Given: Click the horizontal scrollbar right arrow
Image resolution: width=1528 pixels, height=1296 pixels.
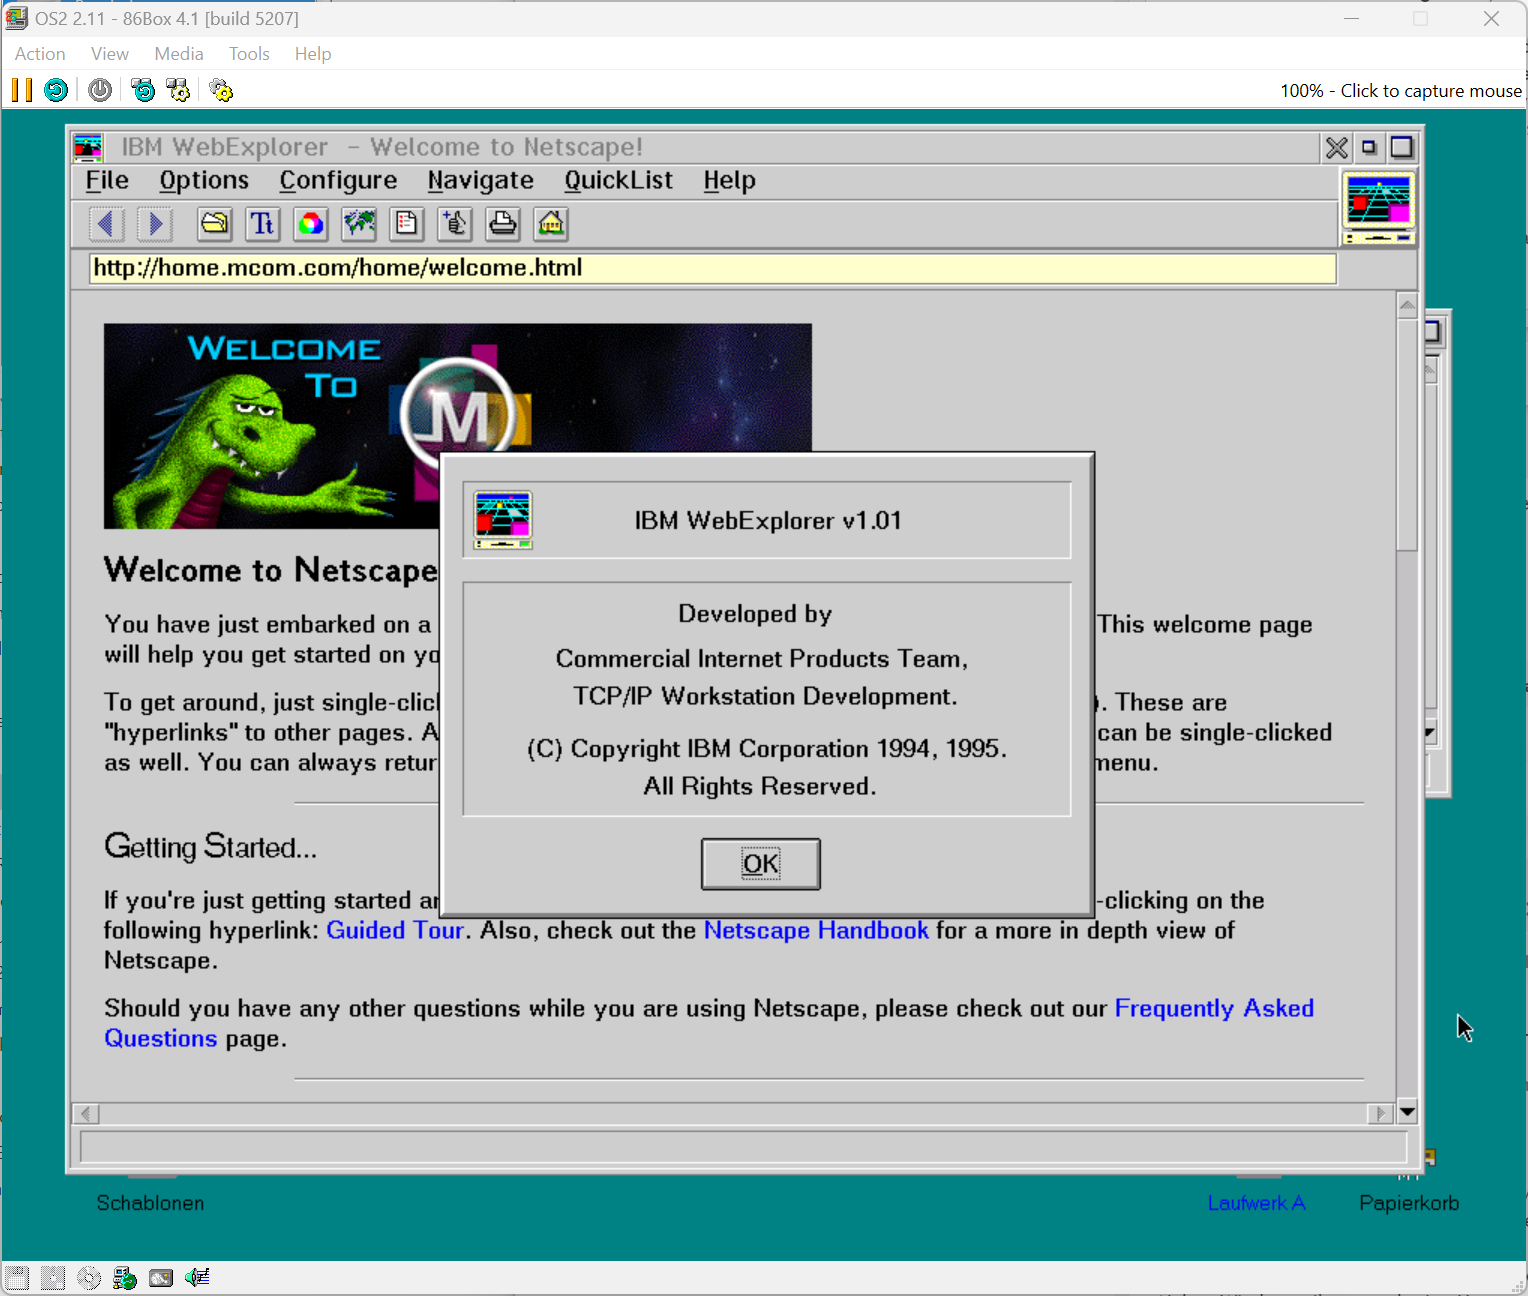Looking at the screenshot, I should pos(1381,1113).
